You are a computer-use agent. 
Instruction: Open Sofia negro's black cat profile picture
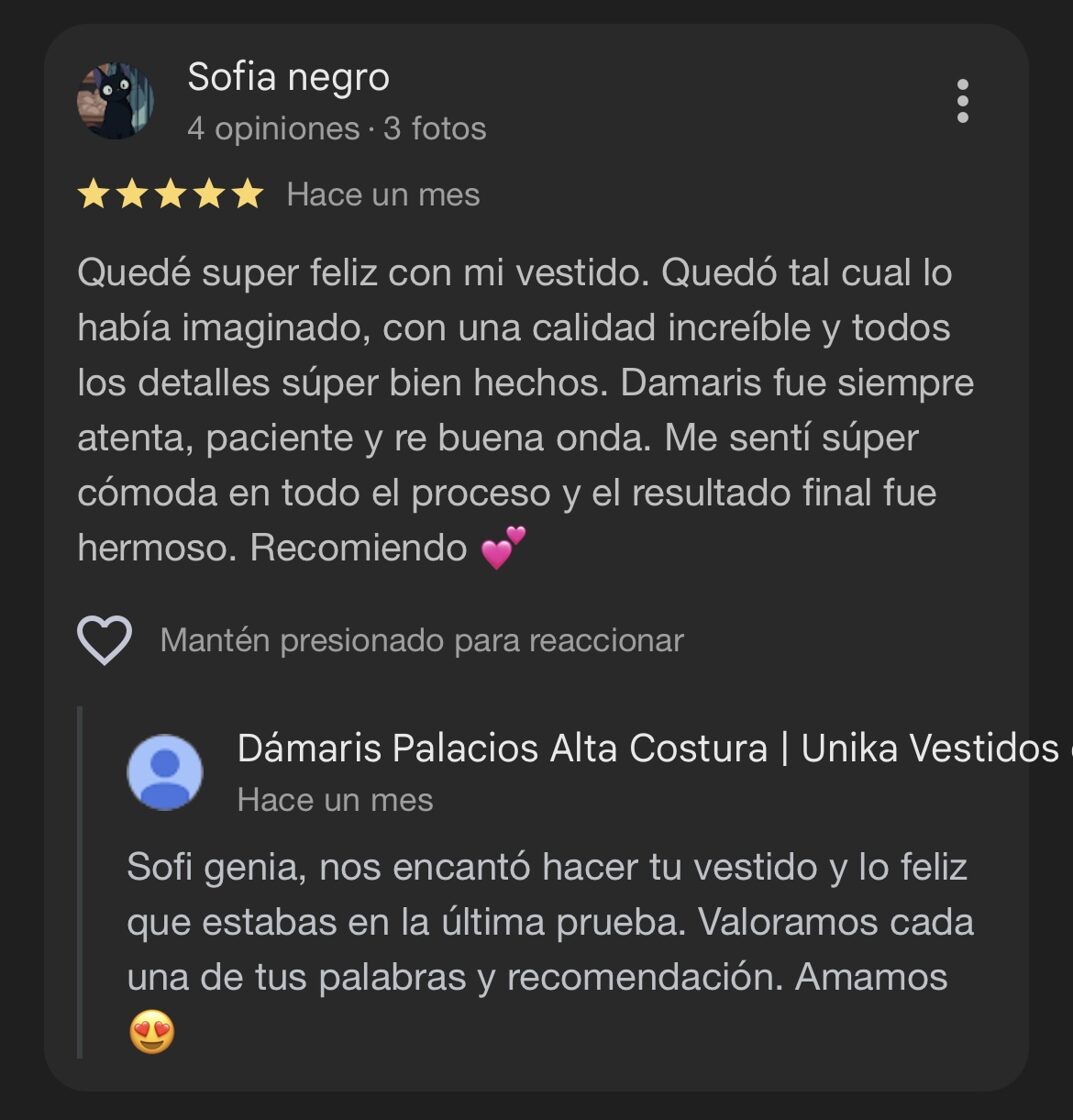pyautogui.click(x=116, y=101)
